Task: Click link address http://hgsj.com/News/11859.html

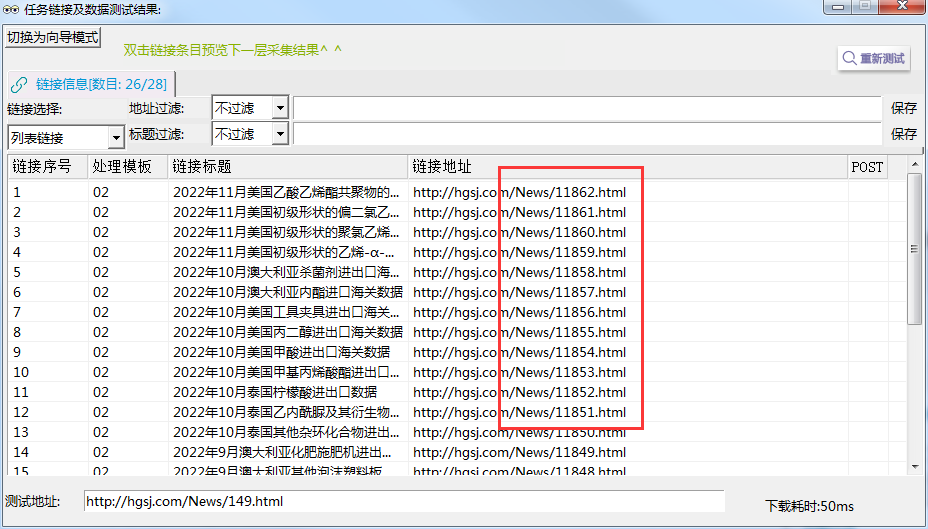Action: [x=520, y=253]
